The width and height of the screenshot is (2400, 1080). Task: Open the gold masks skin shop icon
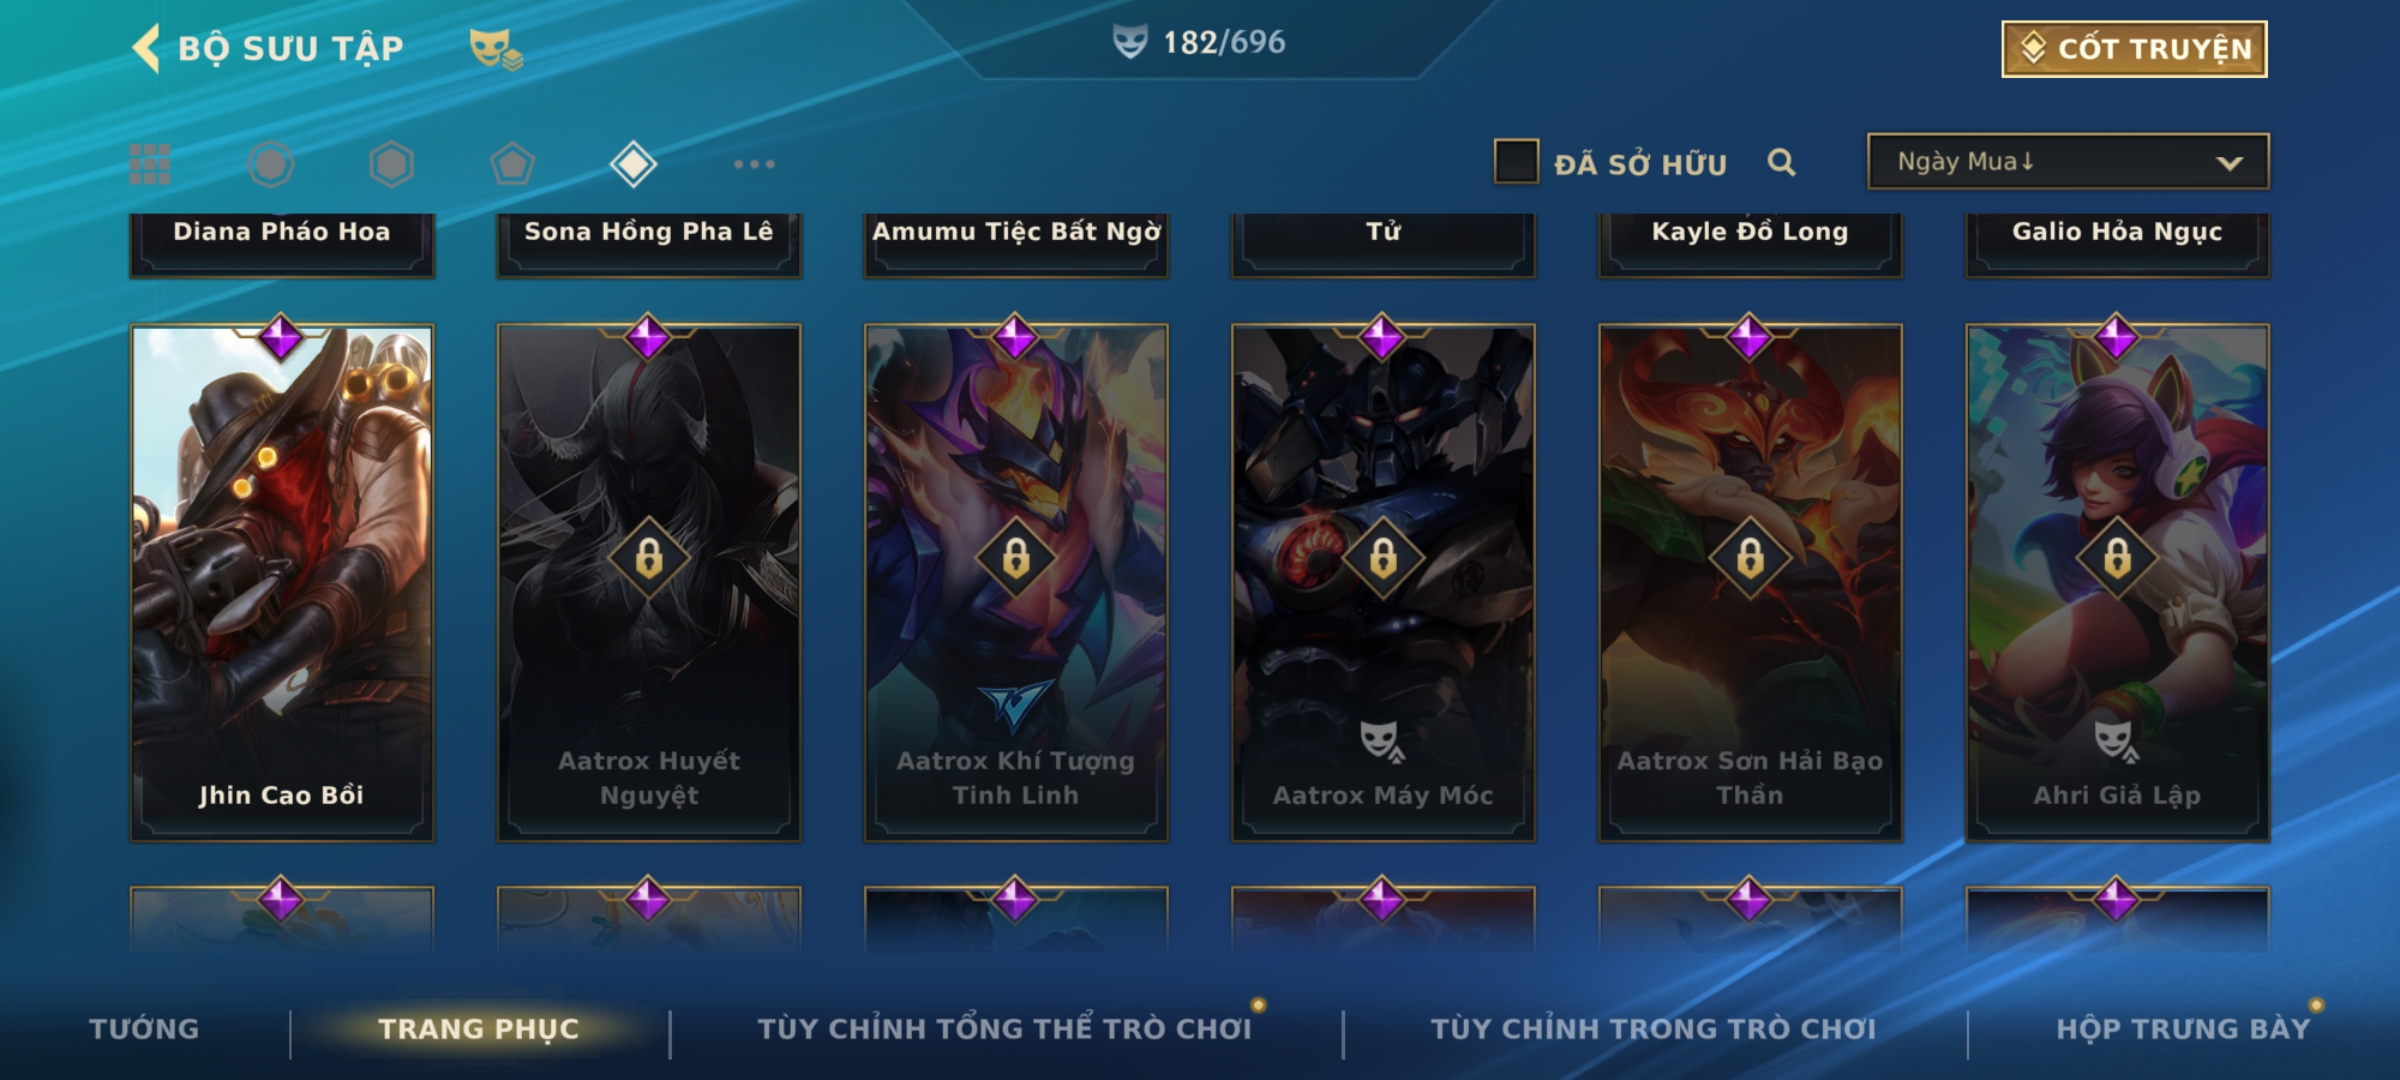click(496, 49)
